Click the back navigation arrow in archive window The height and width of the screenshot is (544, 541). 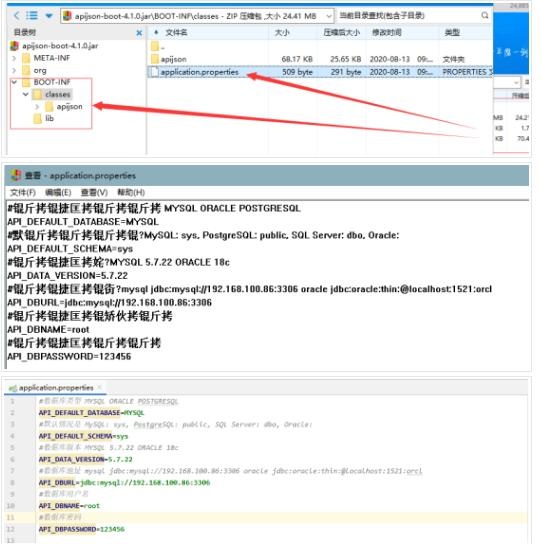17,16
